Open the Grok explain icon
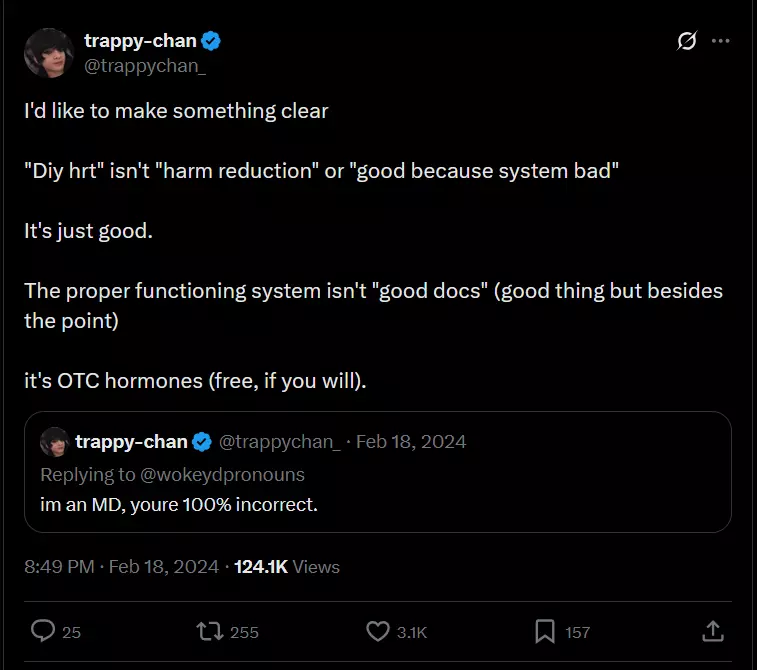The image size is (757, 670). tap(686, 41)
